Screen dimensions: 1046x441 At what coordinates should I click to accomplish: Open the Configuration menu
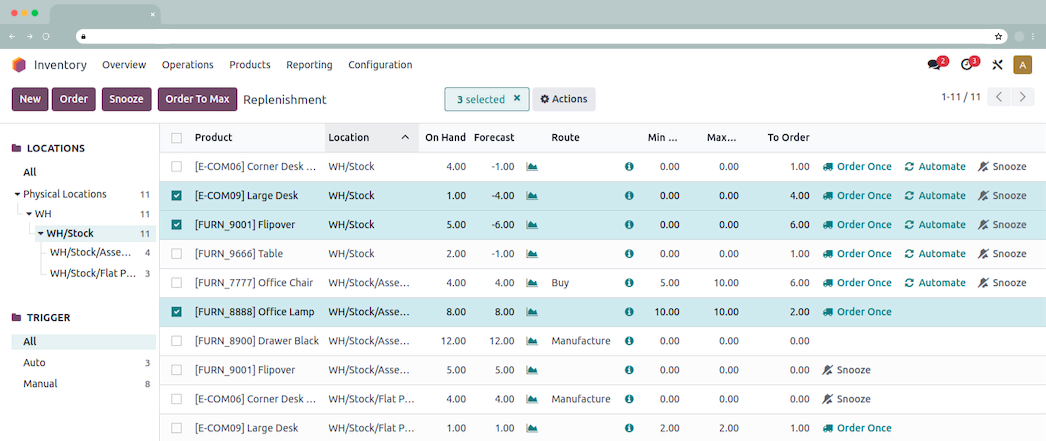click(380, 65)
